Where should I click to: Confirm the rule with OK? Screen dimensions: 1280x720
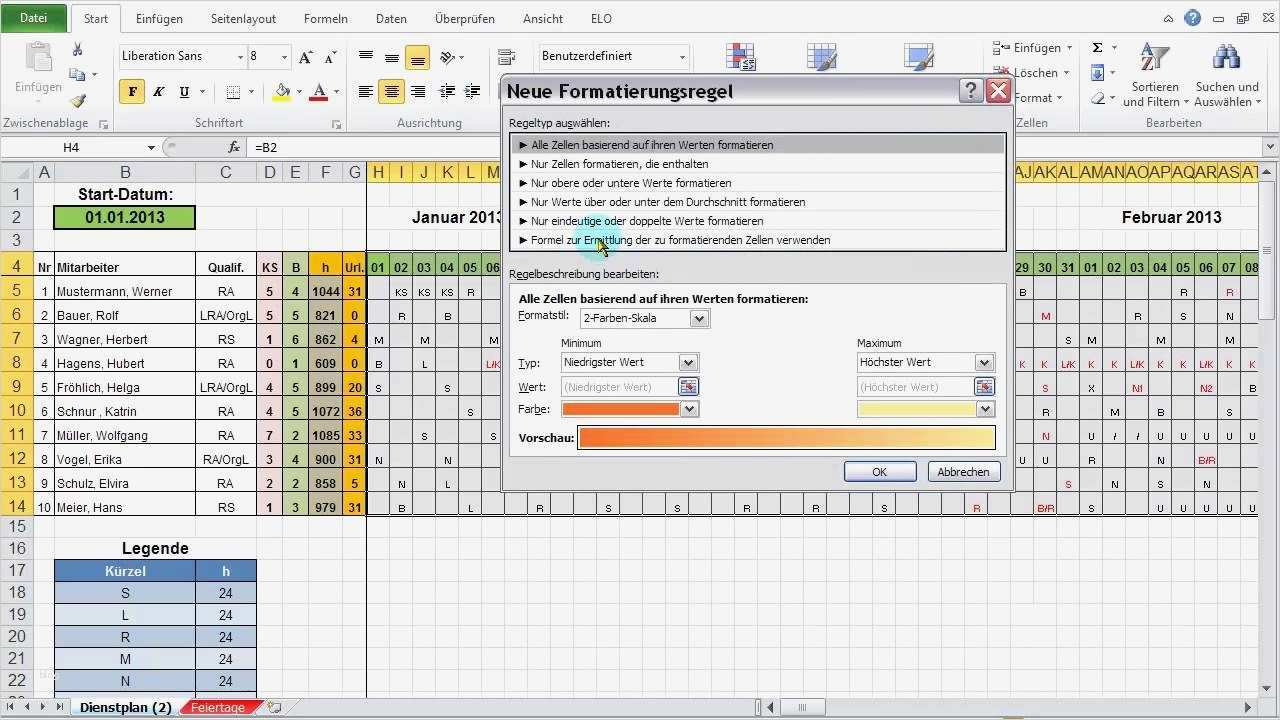coord(878,471)
